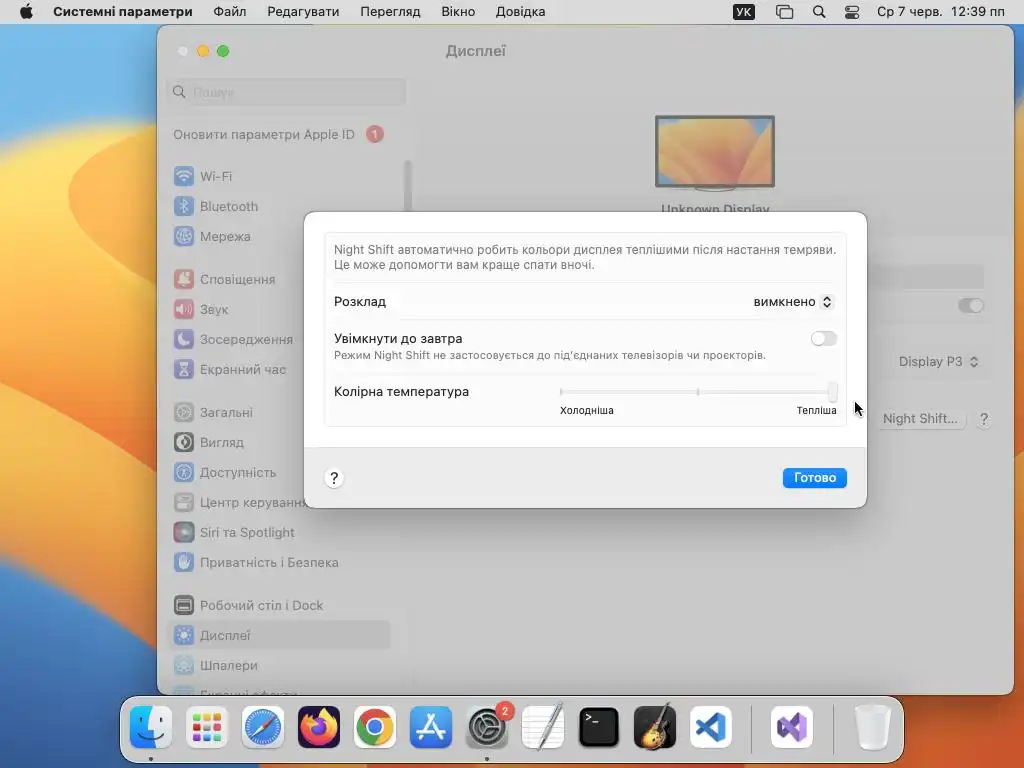The width and height of the screenshot is (1024, 768).
Task: Open Сповіщення settings in sidebar
Action: coord(224,280)
